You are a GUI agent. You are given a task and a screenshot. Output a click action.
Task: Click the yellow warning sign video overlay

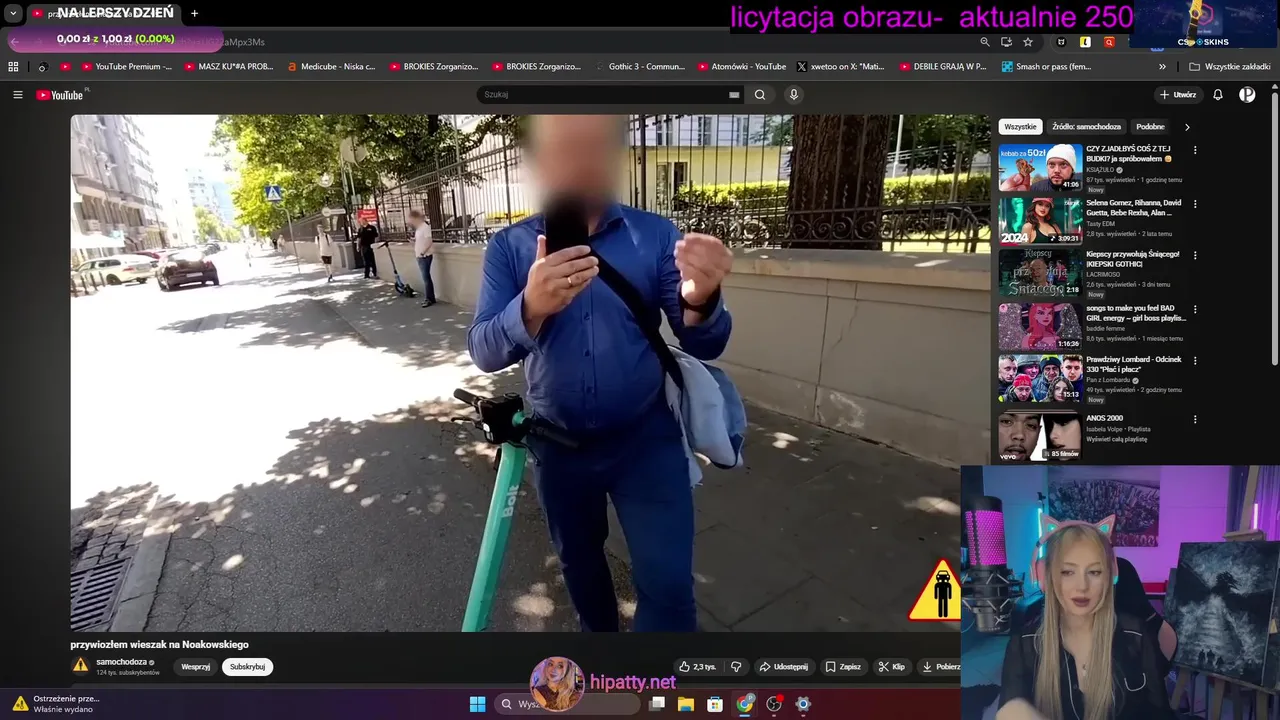[x=934, y=590]
